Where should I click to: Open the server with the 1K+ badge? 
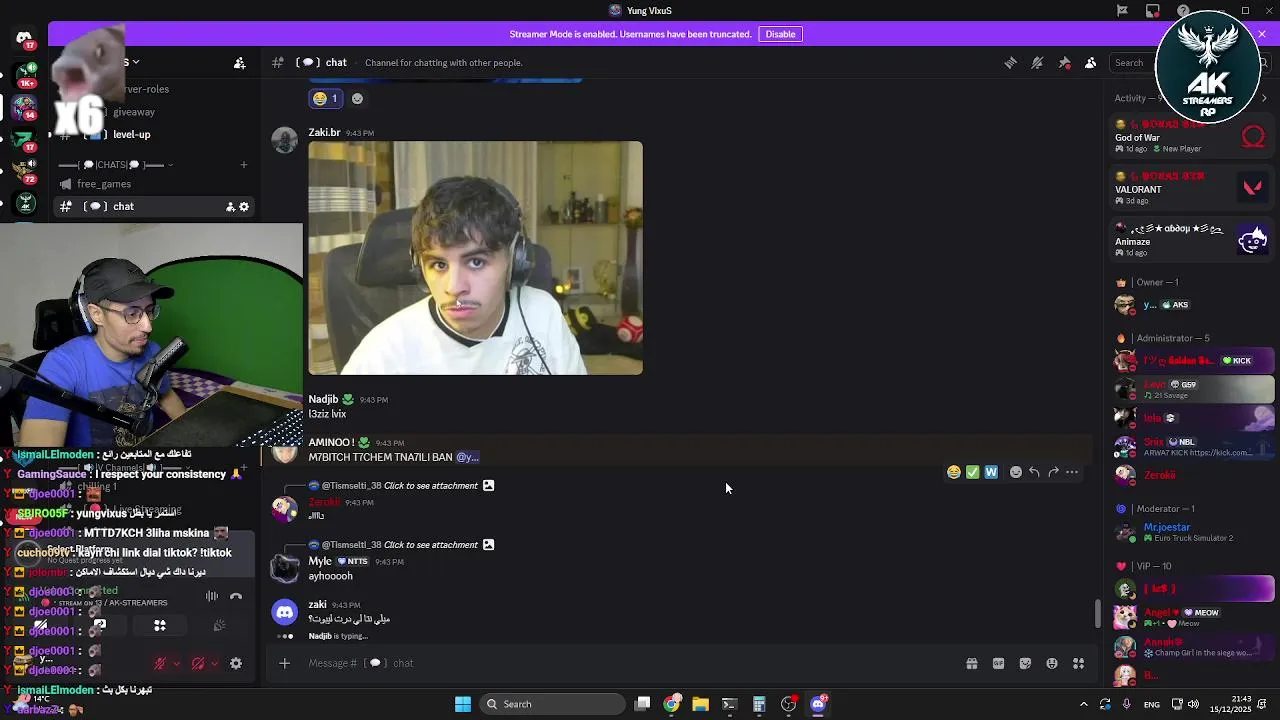coord(27,74)
